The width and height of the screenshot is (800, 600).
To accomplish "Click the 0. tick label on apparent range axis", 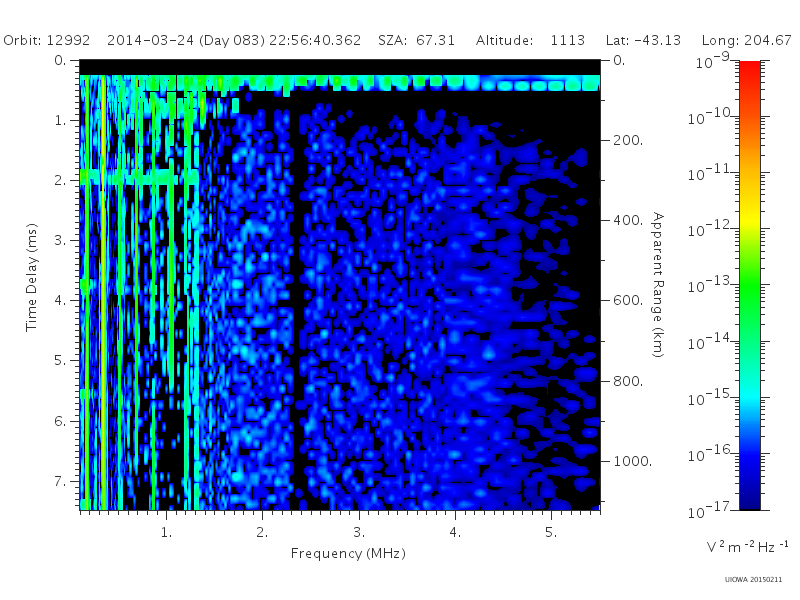I will (x=619, y=60).
